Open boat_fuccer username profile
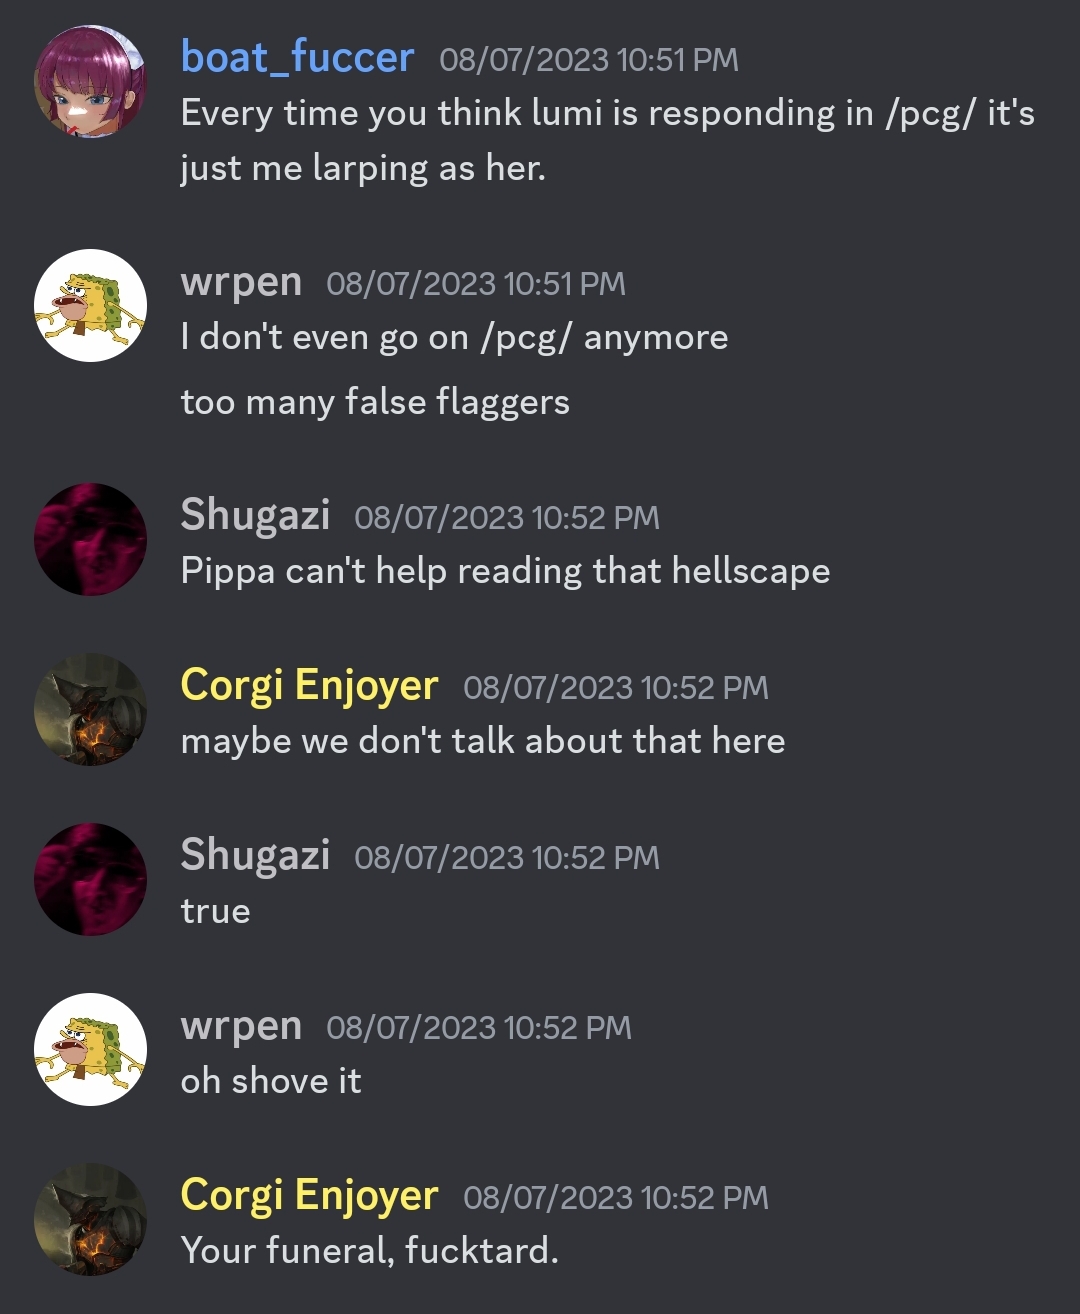This screenshot has width=1080, height=1314. click(x=297, y=57)
